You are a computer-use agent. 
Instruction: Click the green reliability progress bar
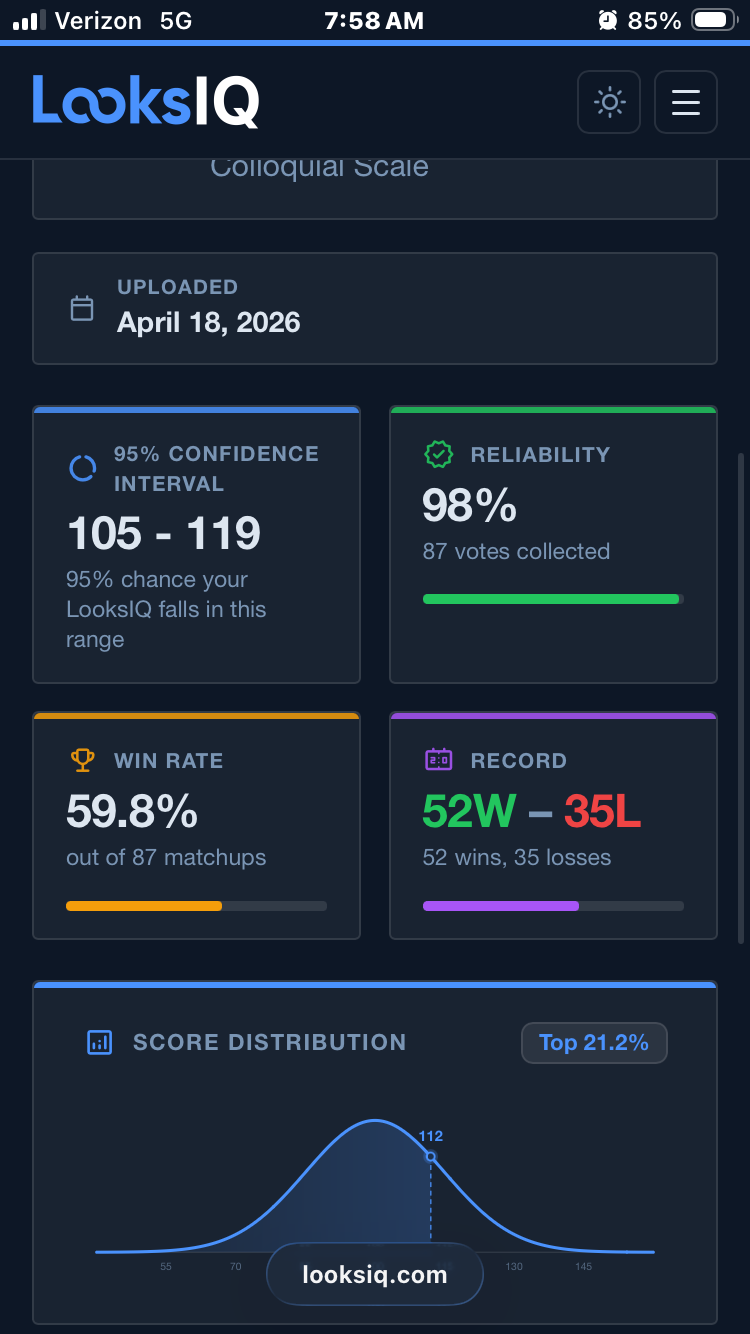552,599
